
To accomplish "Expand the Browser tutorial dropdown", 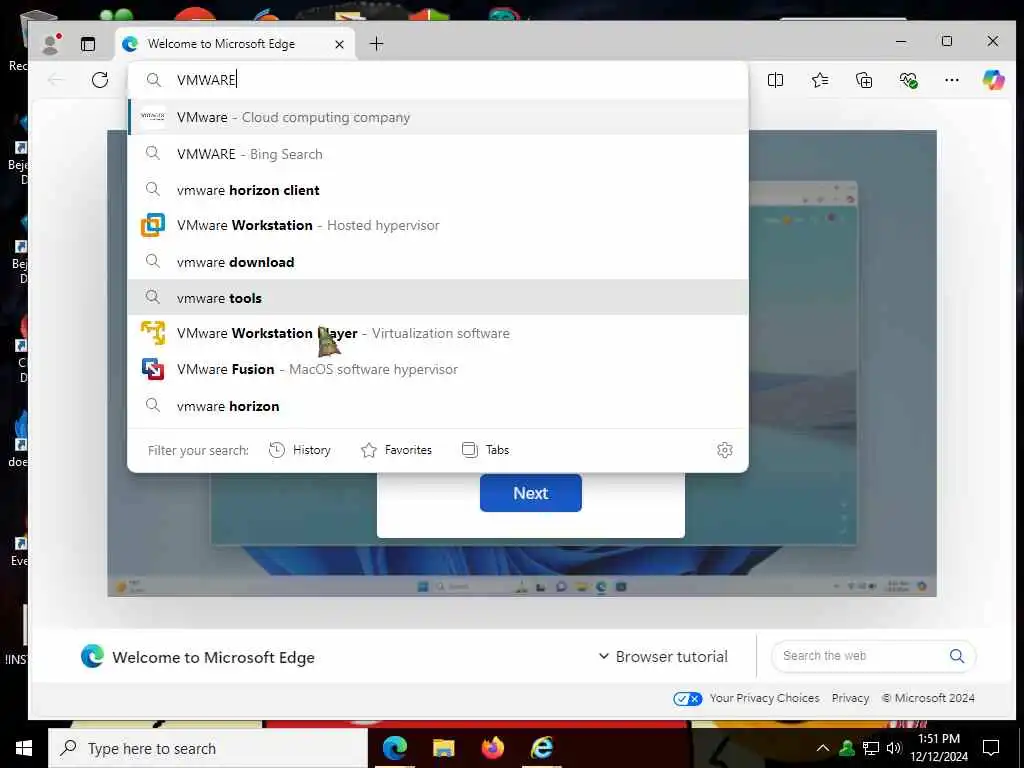I will tap(663, 656).
